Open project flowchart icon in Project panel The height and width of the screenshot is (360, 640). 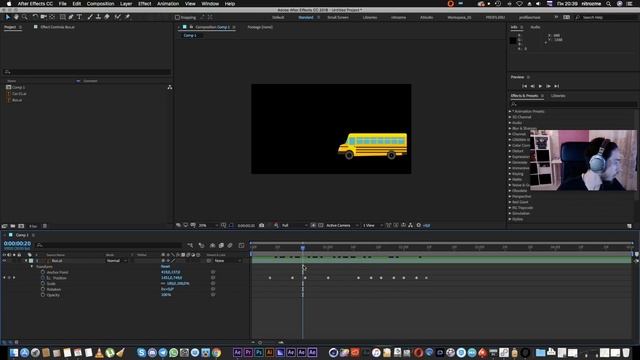[170, 87]
